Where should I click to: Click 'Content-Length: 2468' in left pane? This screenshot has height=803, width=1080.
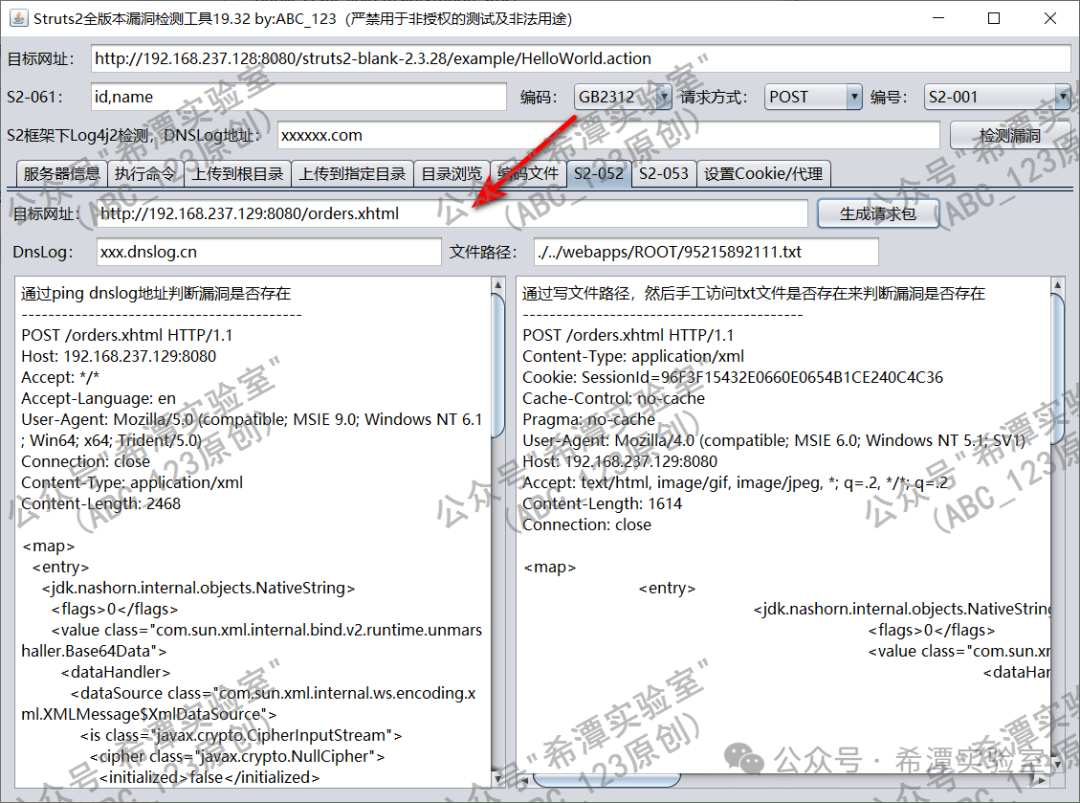click(x=101, y=503)
